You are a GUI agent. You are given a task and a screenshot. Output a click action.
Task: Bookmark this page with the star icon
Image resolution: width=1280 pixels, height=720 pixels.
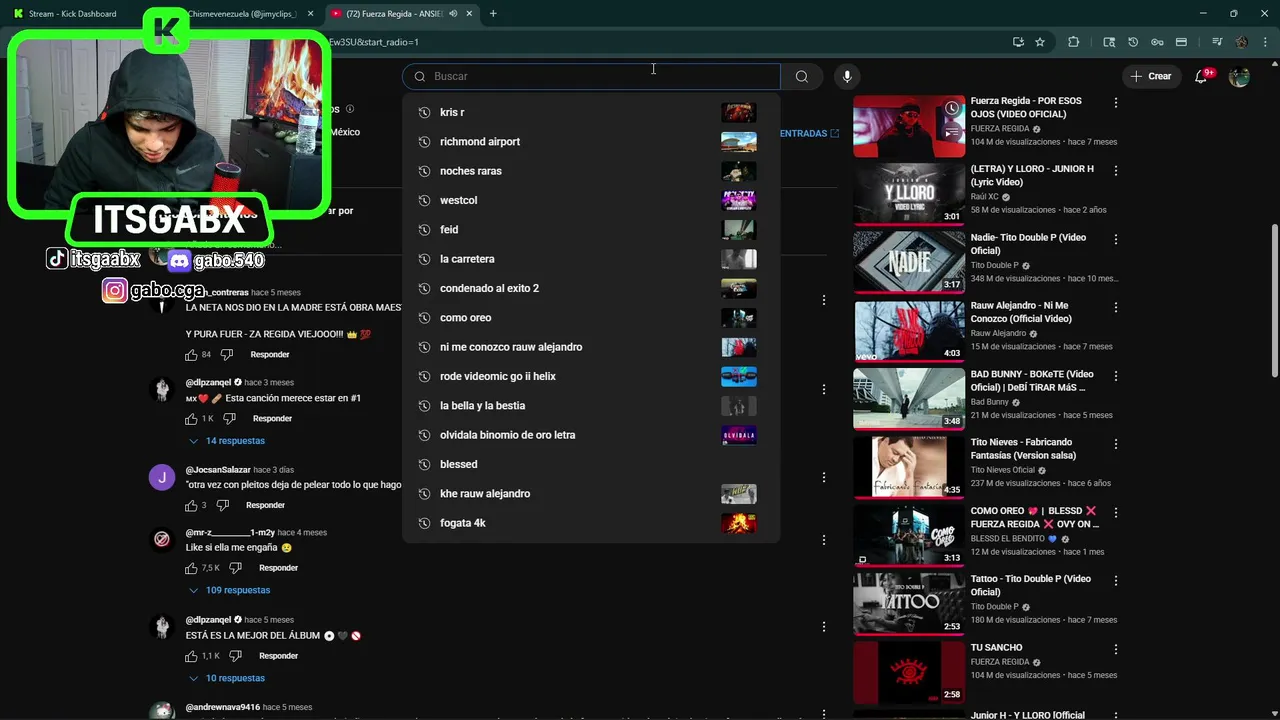[x=1040, y=42]
